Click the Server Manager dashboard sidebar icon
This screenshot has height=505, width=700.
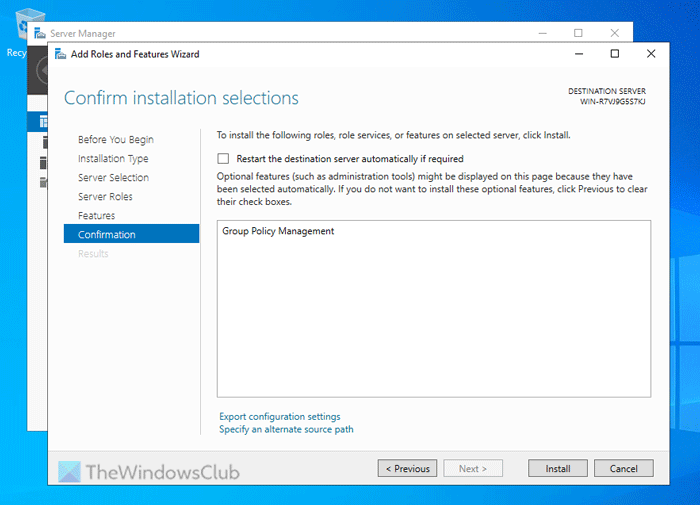[x=43, y=121]
